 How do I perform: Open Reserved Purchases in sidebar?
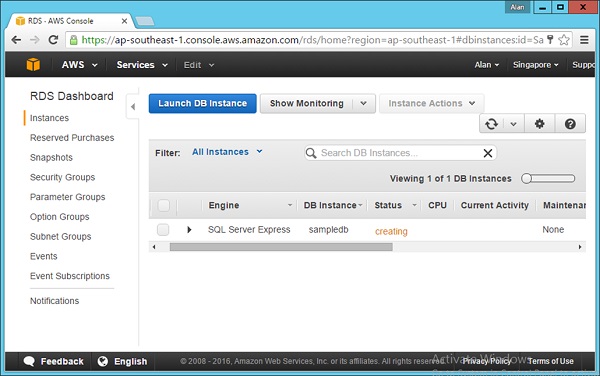pyautogui.click(x=72, y=138)
